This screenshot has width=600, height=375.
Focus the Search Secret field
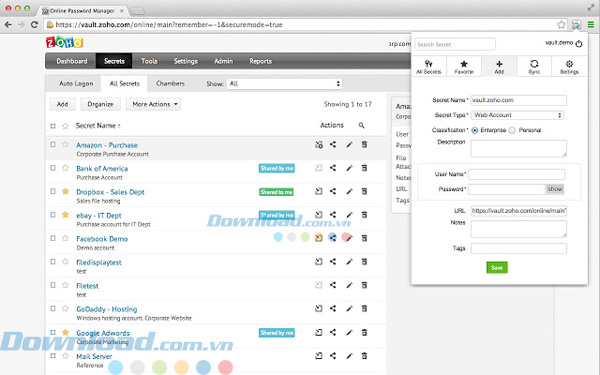click(455, 44)
